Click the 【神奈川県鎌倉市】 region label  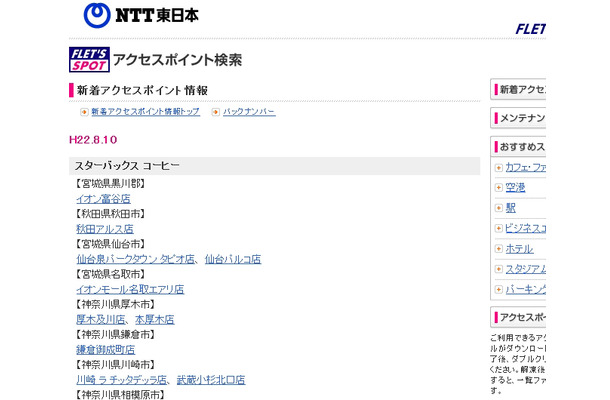pyautogui.click(x=115, y=334)
